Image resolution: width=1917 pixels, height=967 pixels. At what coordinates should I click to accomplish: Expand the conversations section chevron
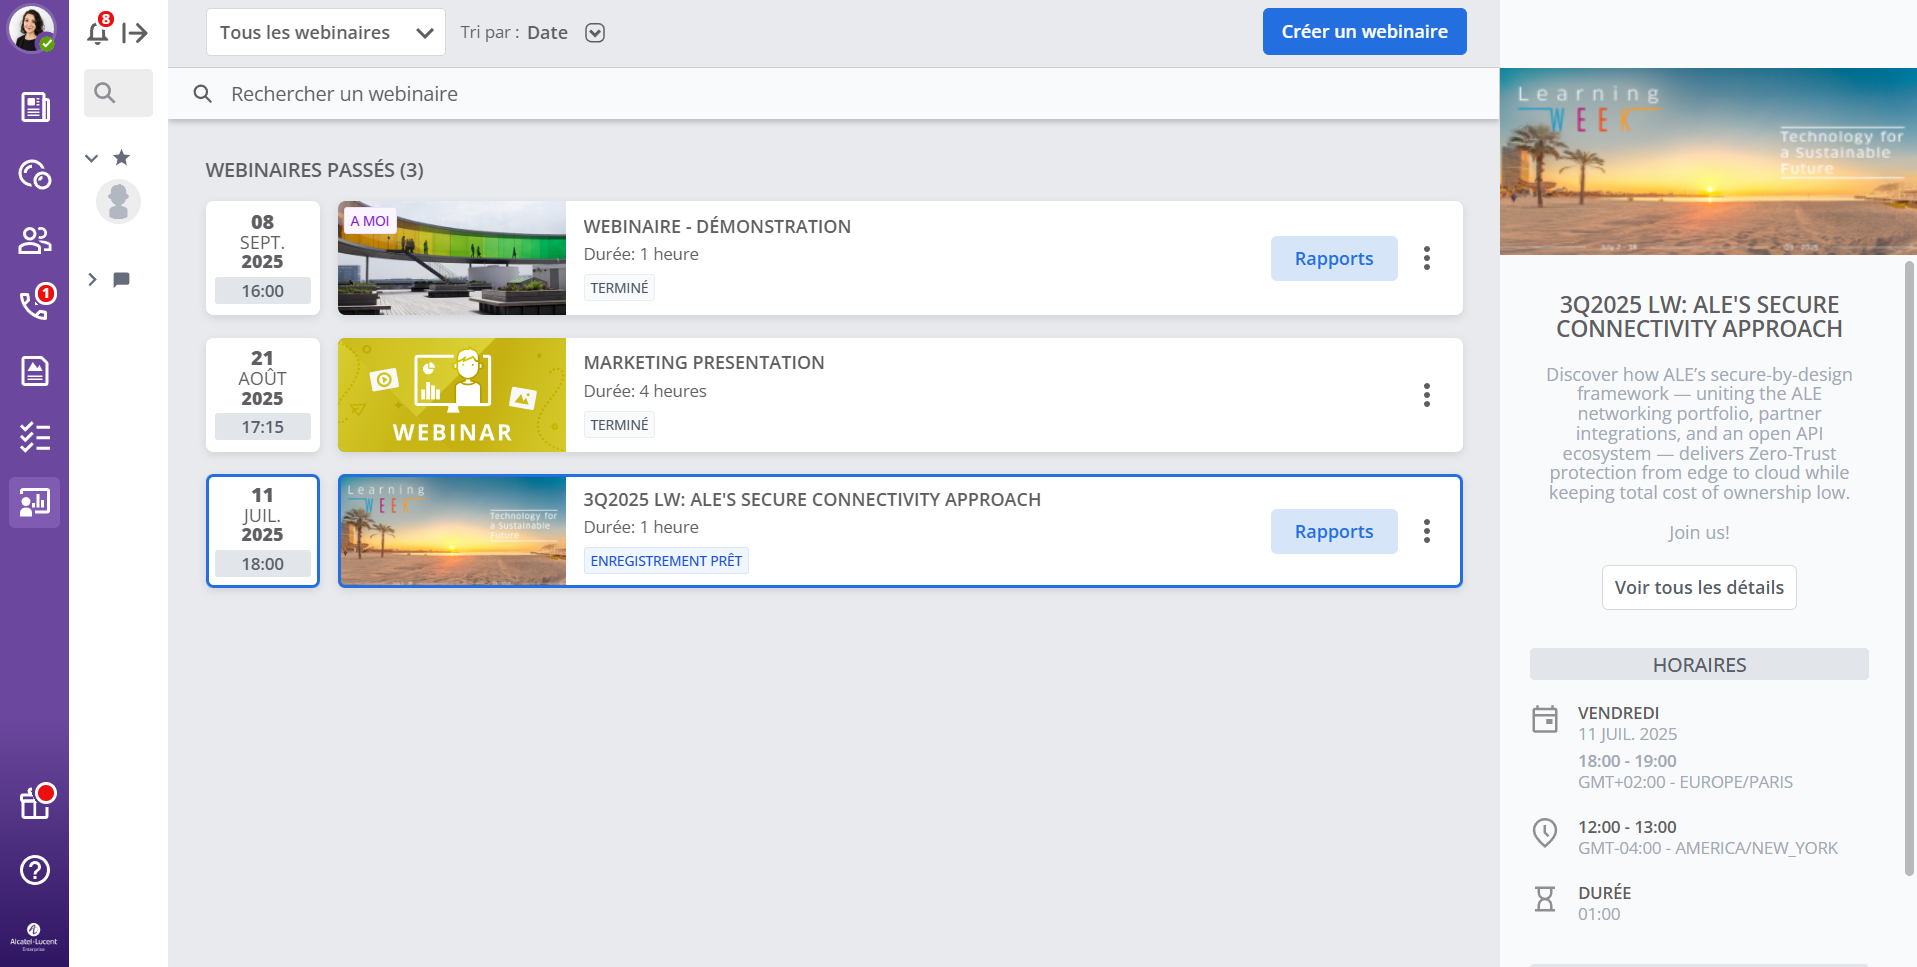92,279
